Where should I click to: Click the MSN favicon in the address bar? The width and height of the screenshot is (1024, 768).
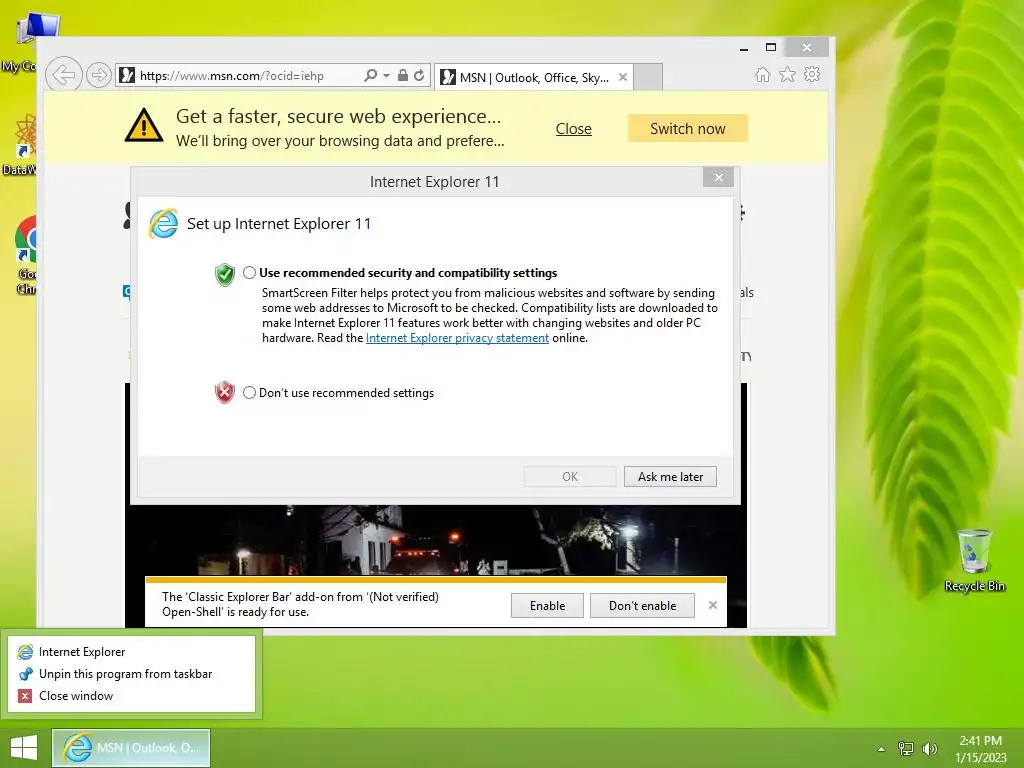(127, 75)
